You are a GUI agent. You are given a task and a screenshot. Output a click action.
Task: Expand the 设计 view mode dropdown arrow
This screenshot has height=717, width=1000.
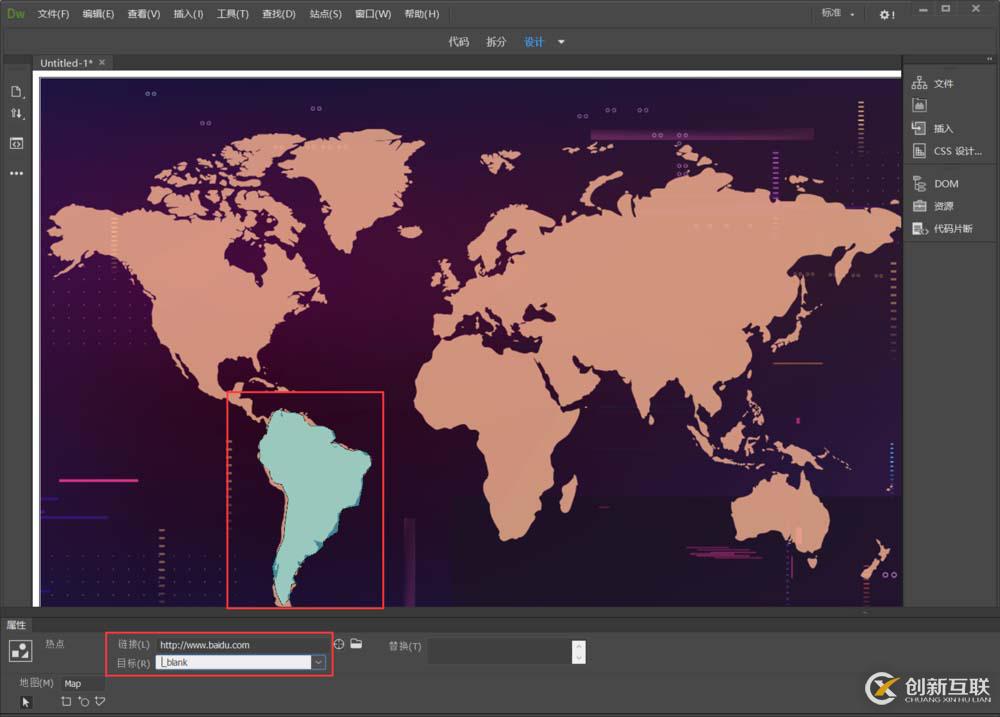[561, 42]
